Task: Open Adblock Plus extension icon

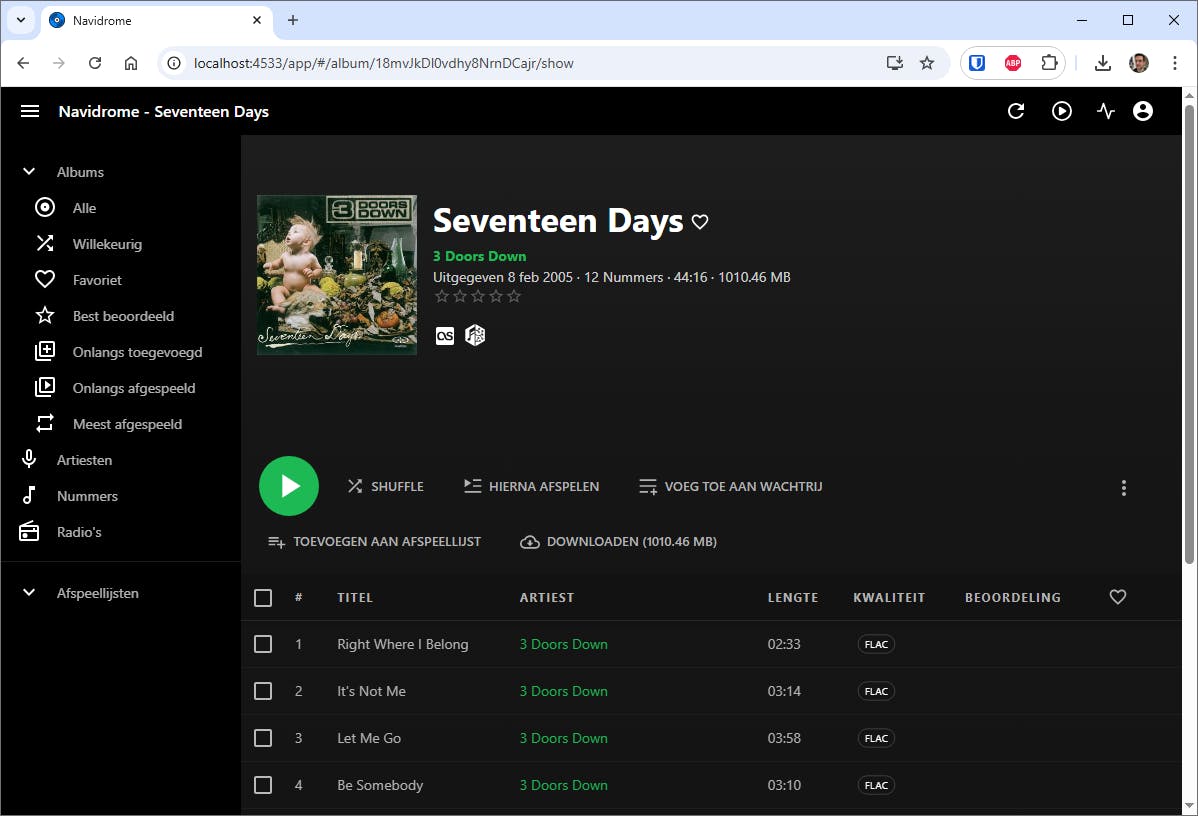Action: [x=1013, y=63]
